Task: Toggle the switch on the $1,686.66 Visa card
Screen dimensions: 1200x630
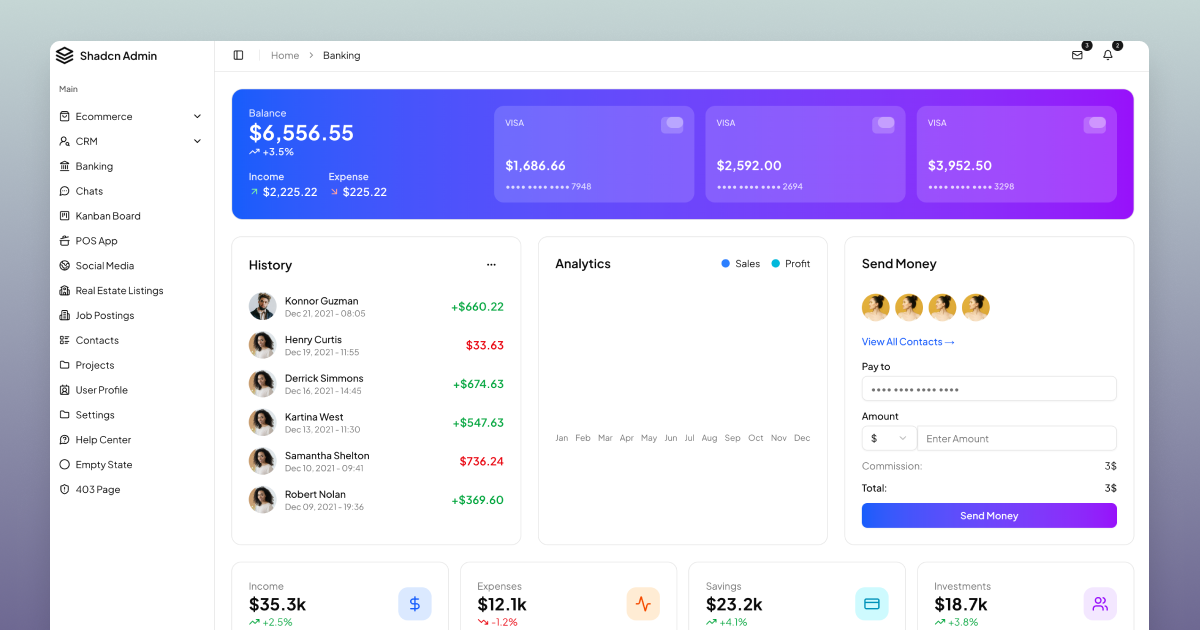Action: (x=672, y=124)
